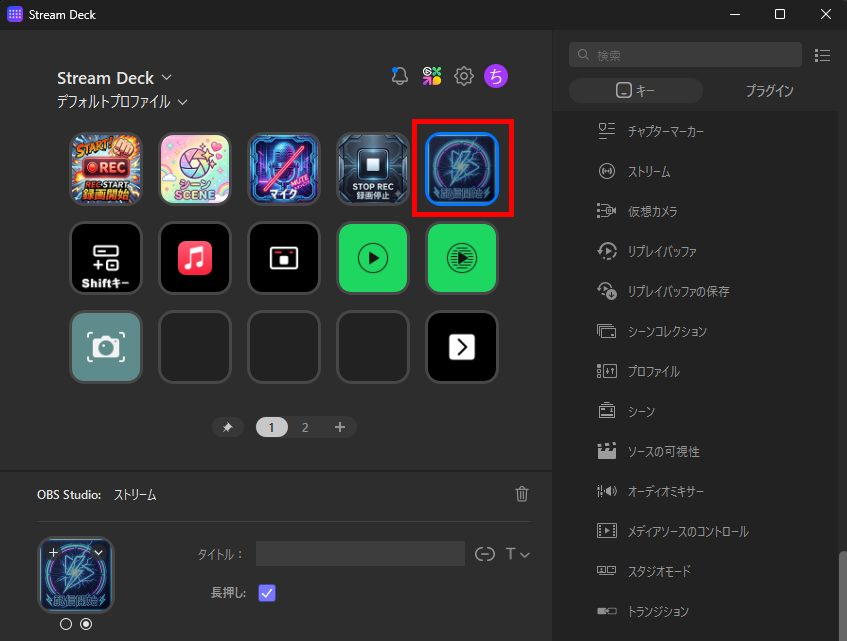Select the microphone mute key
This screenshot has width=847, height=641.
click(284, 169)
